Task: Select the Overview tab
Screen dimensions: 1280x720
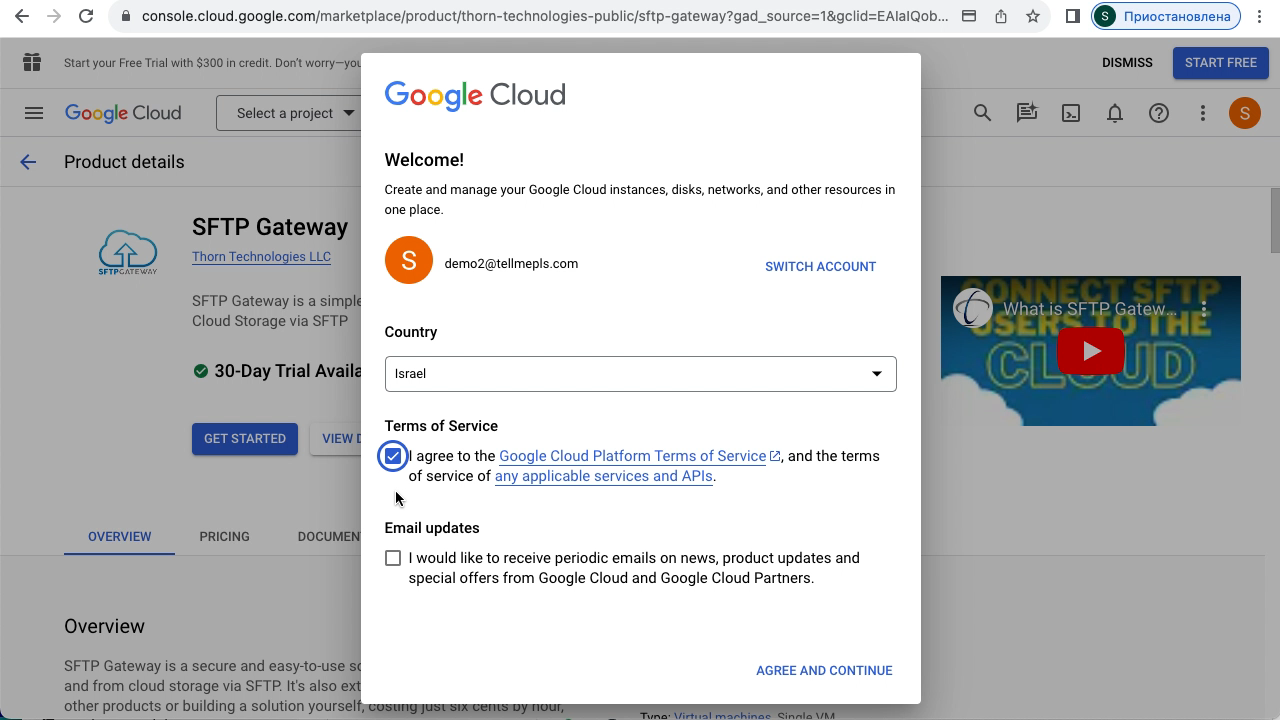Action: [119, 536]
